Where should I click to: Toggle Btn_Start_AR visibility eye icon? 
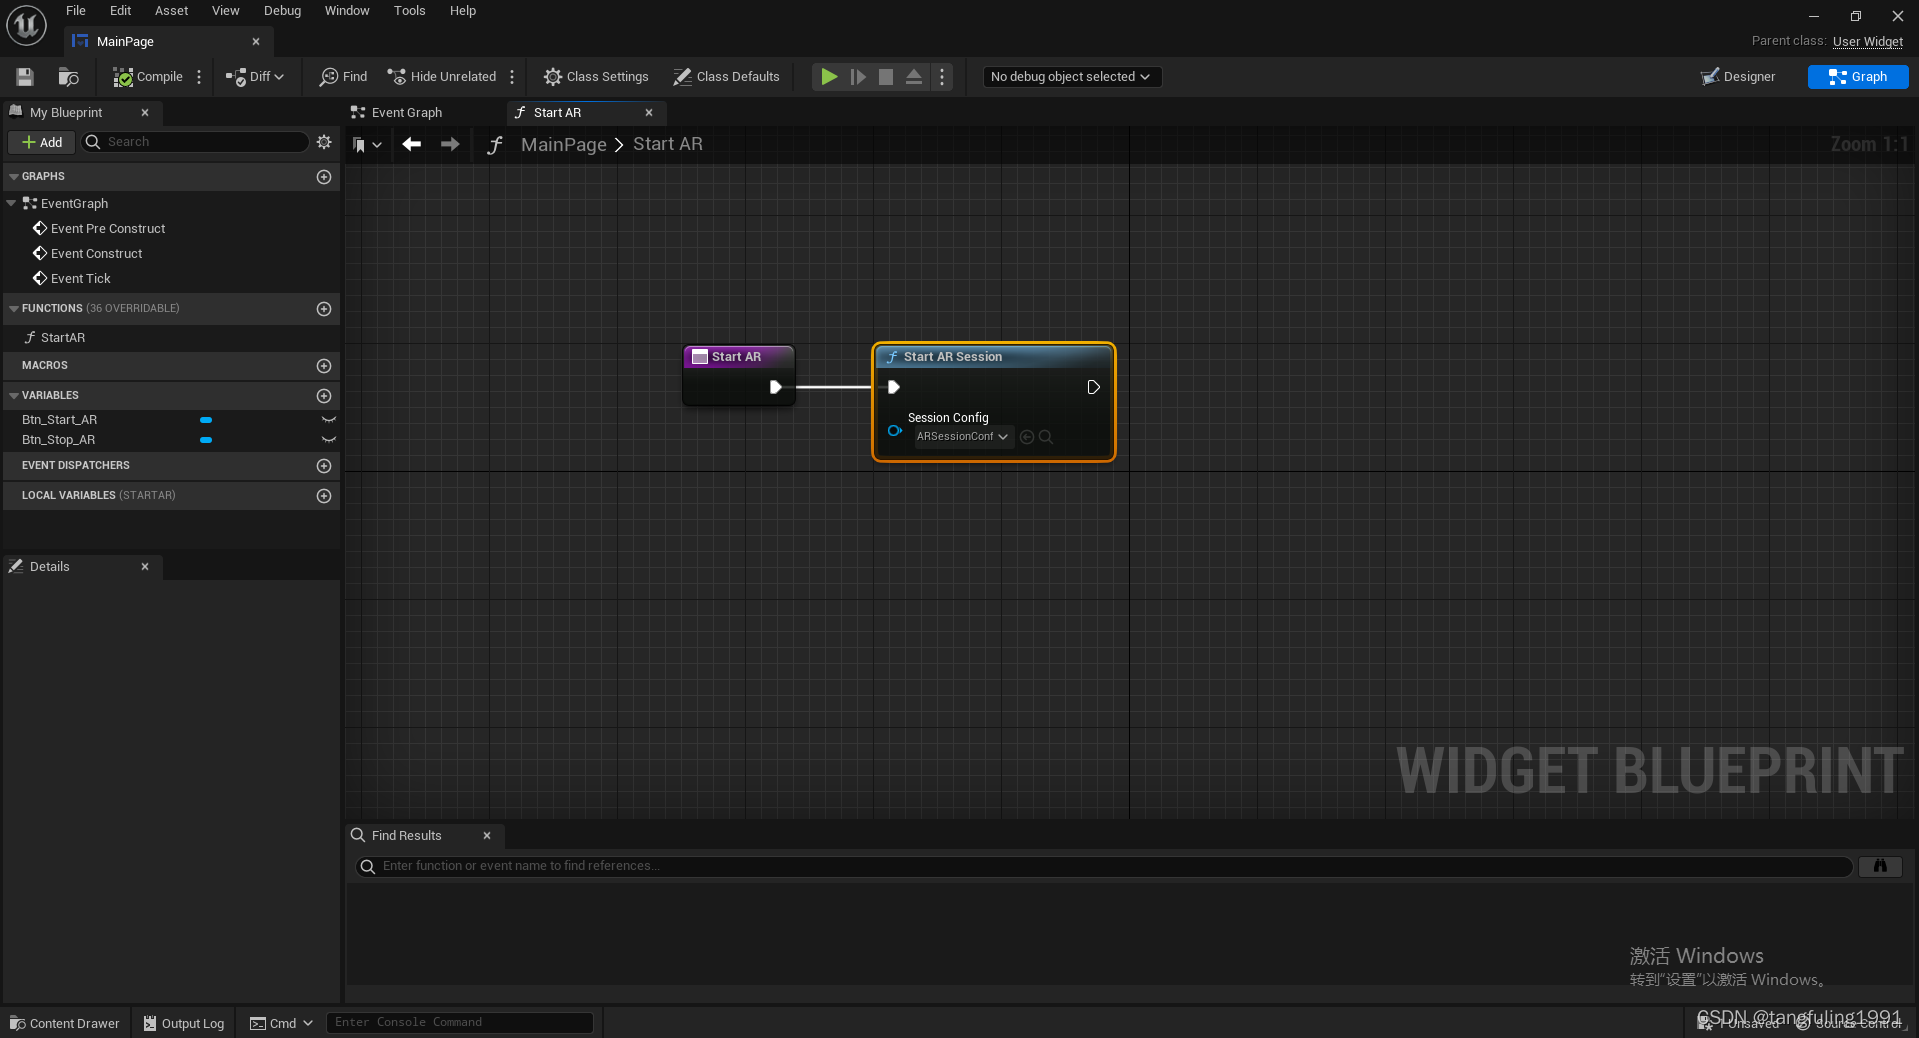pos(328,420)
